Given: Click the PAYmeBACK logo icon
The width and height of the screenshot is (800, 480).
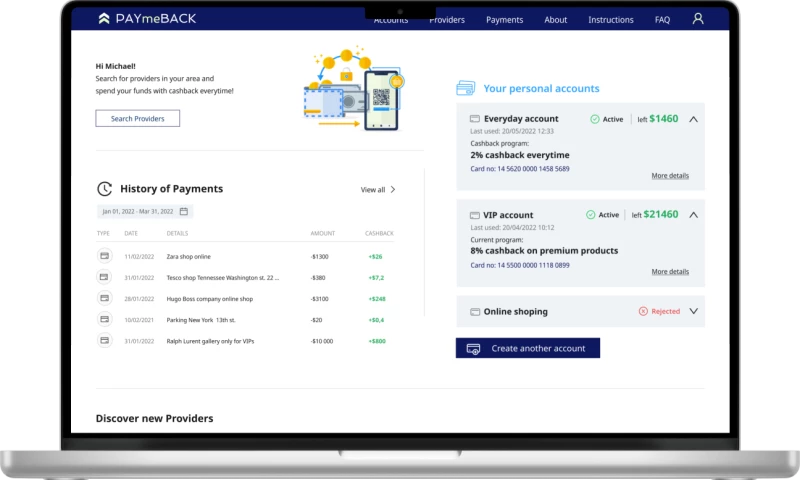Looking at the screenshot, I should click(x=104, y=19).
